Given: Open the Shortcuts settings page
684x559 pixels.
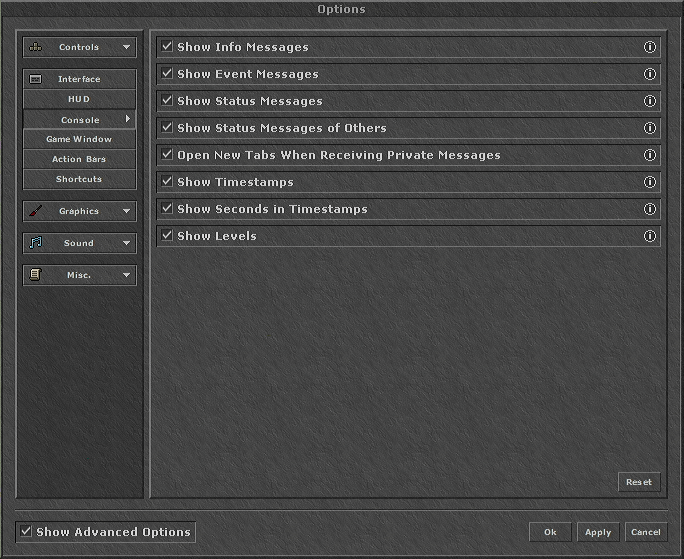Looking at the screenshot, I should click(x=79, y=179).
